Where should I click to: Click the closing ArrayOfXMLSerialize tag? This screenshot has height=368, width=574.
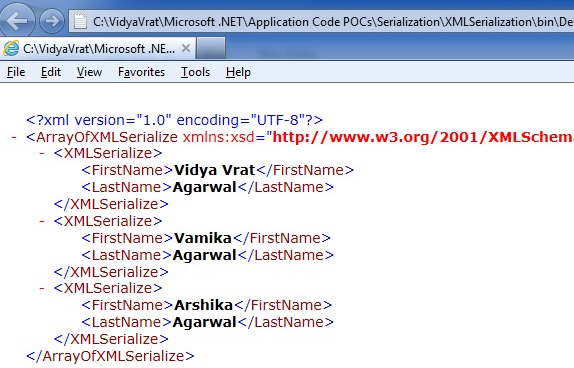111,356
